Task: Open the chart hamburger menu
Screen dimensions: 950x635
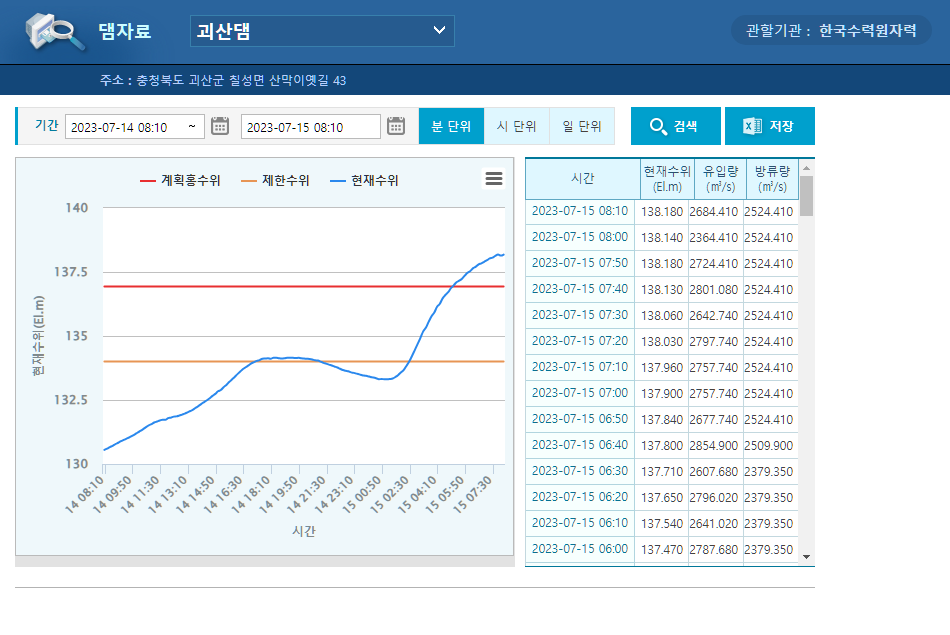Action: coord(493,179)
